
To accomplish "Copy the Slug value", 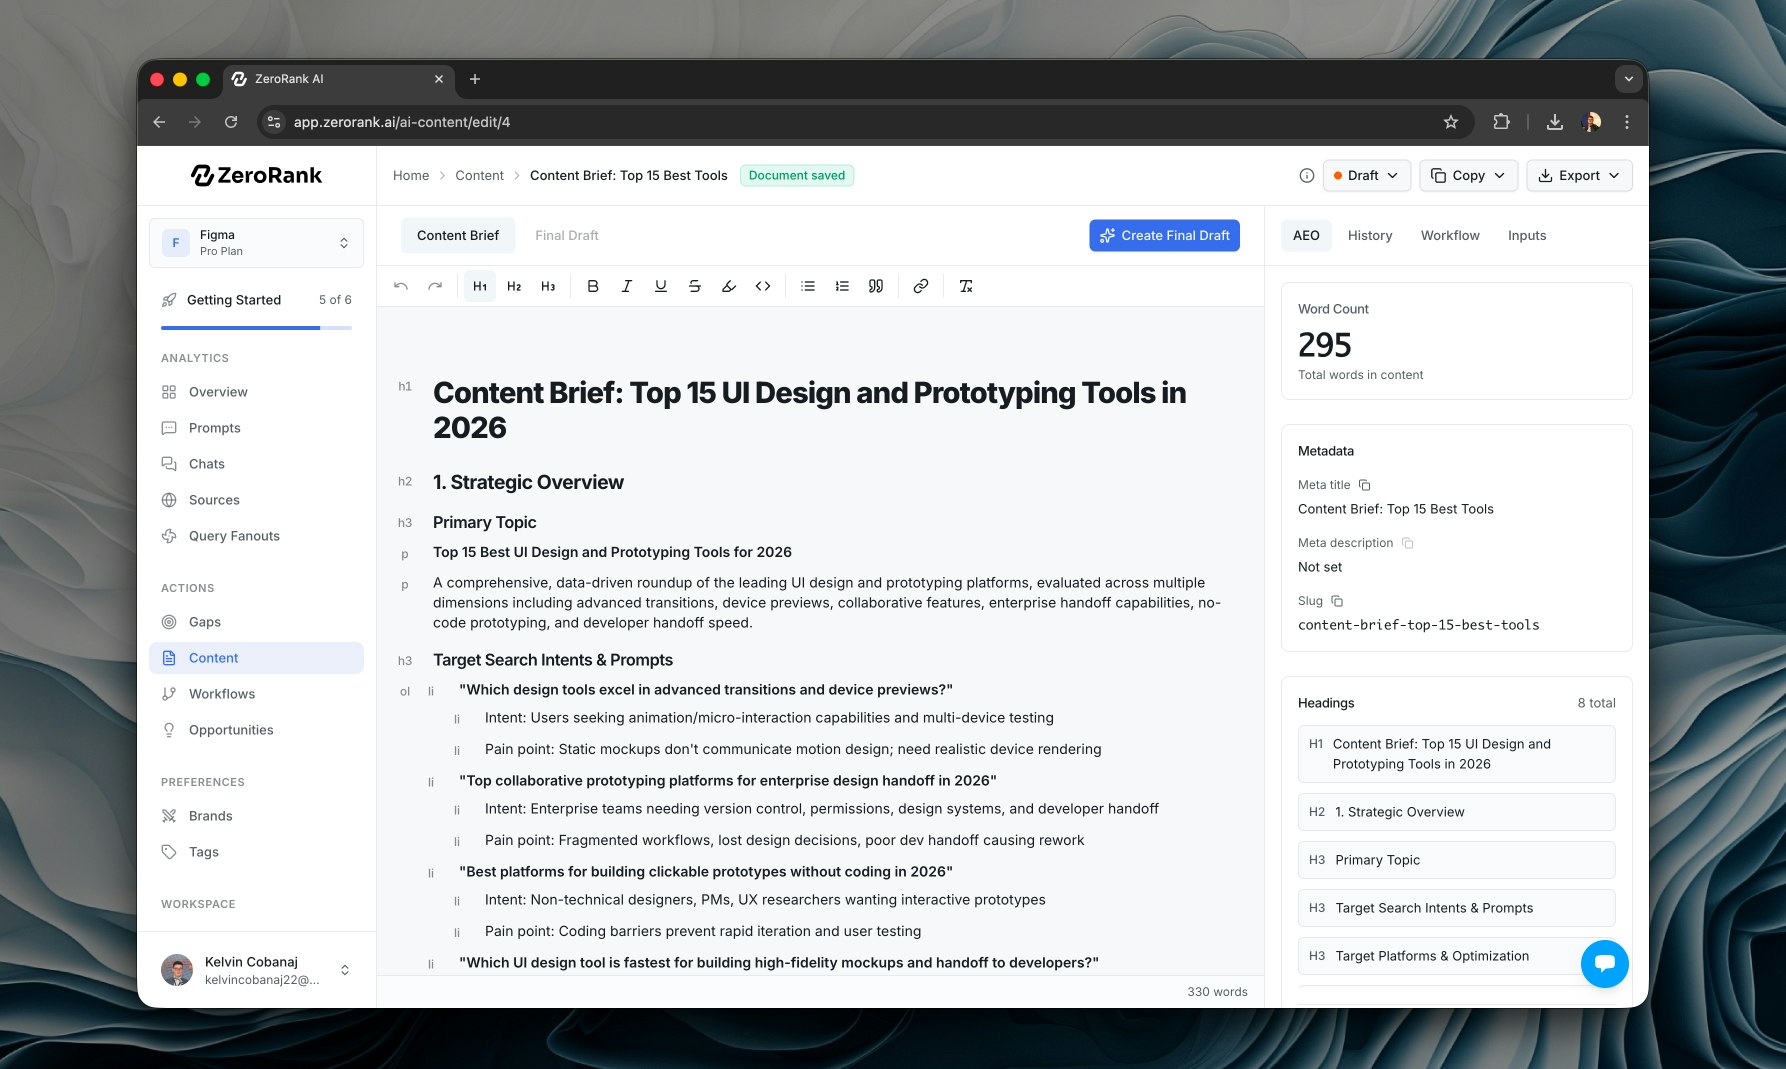I will (x=1337, y=601).
